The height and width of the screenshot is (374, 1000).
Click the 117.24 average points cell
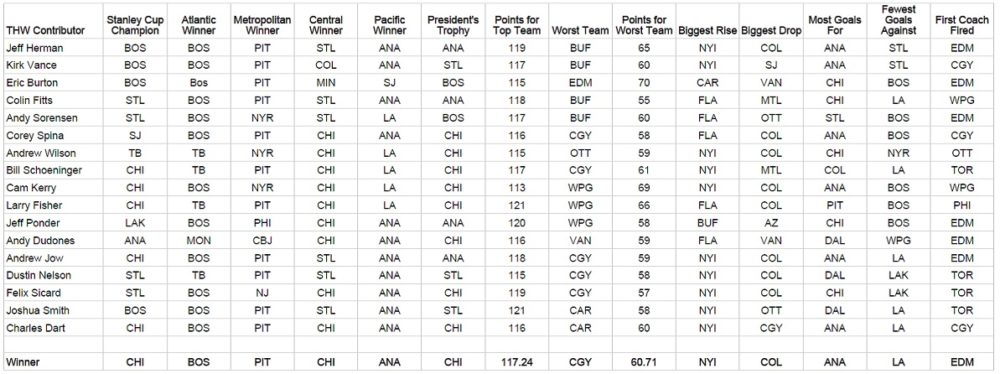(517, 362)
